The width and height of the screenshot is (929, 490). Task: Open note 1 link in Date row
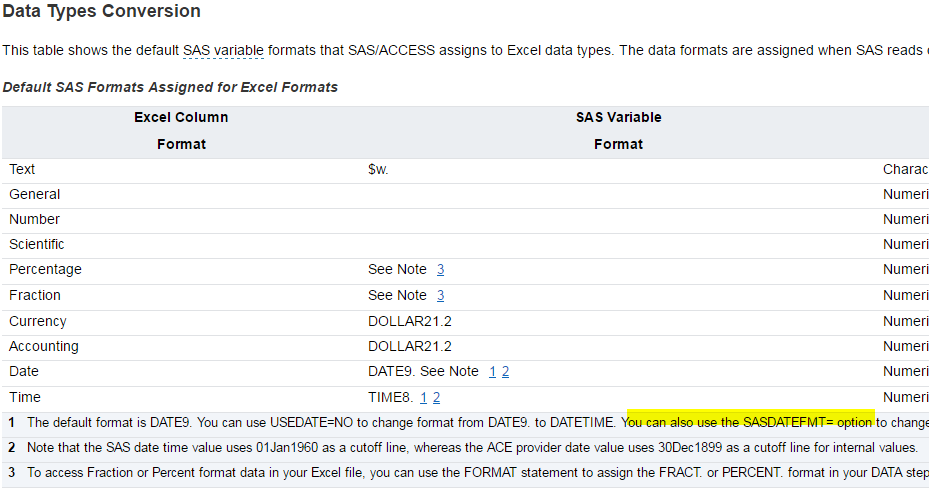(492, 372)
